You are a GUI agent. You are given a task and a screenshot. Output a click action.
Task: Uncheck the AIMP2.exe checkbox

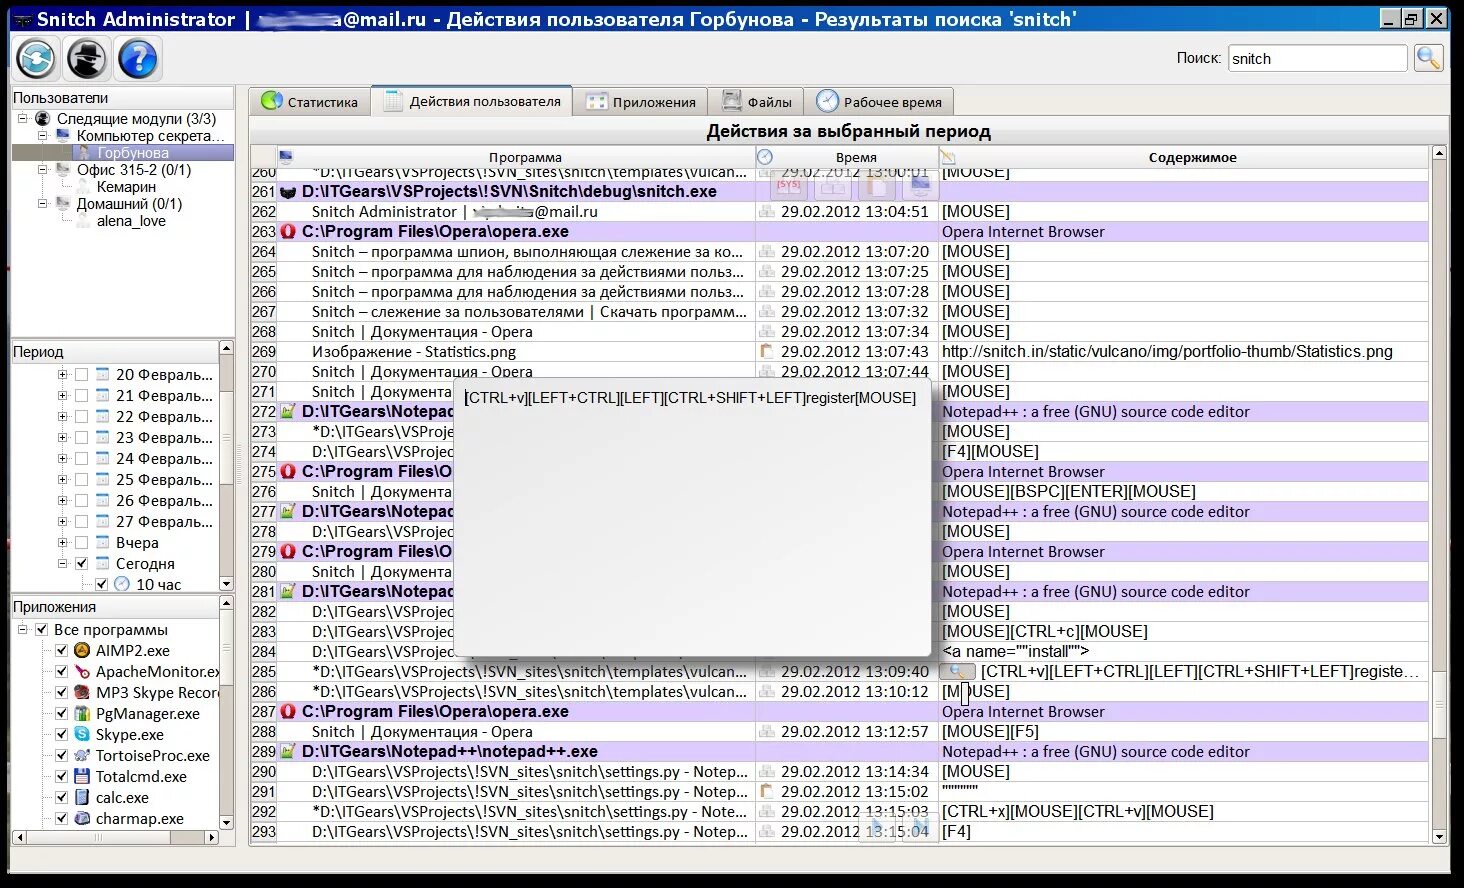click(x=61, y=650)
